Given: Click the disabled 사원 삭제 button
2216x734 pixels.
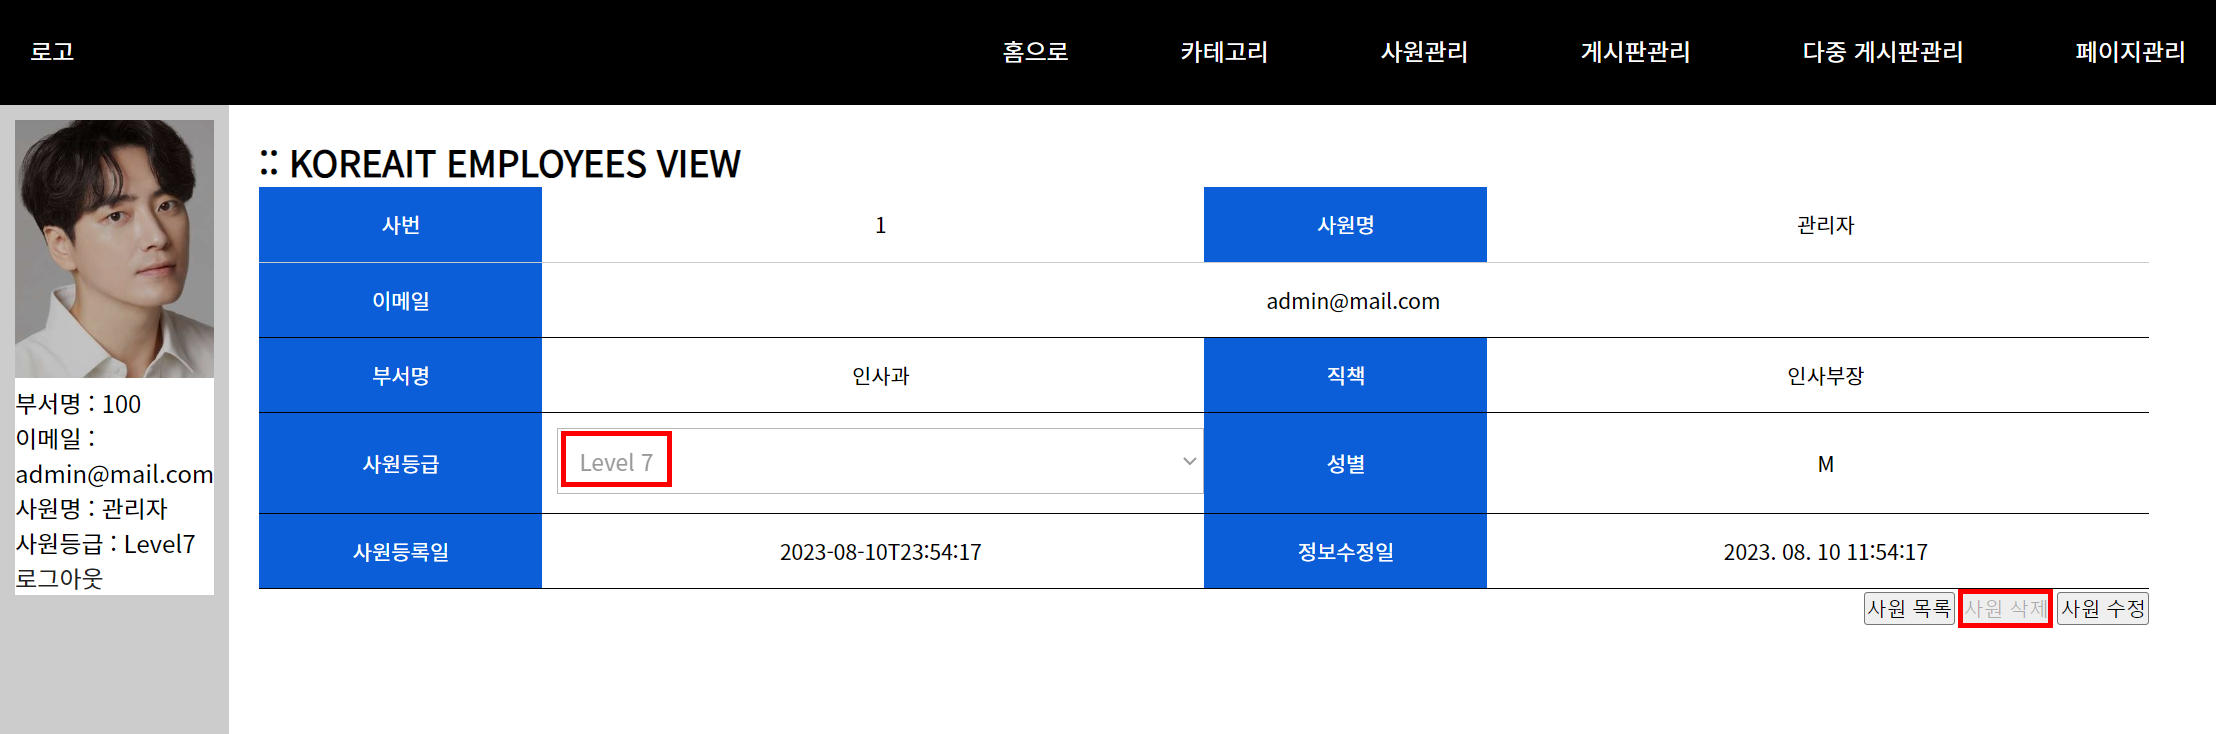Looking at the screenshot, I should pos(2005,608).
